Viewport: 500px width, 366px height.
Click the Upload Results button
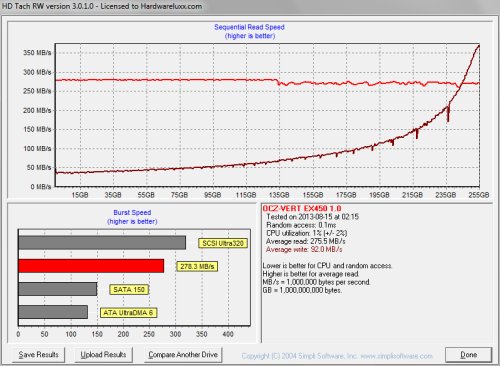coord(103,355)
